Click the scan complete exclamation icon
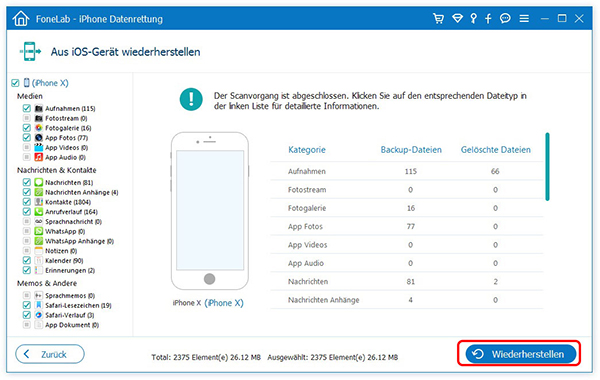The image size is (600, 380). point(191,99)
